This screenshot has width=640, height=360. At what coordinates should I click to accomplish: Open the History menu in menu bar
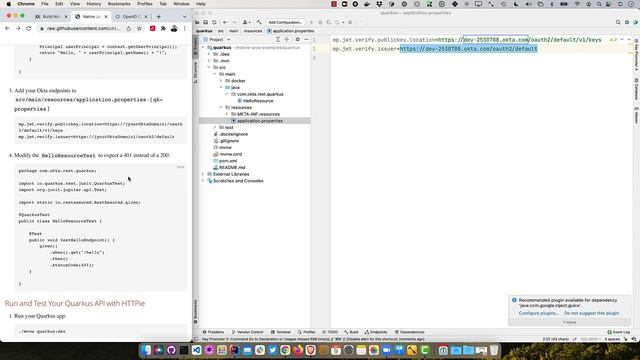[93, 4]
